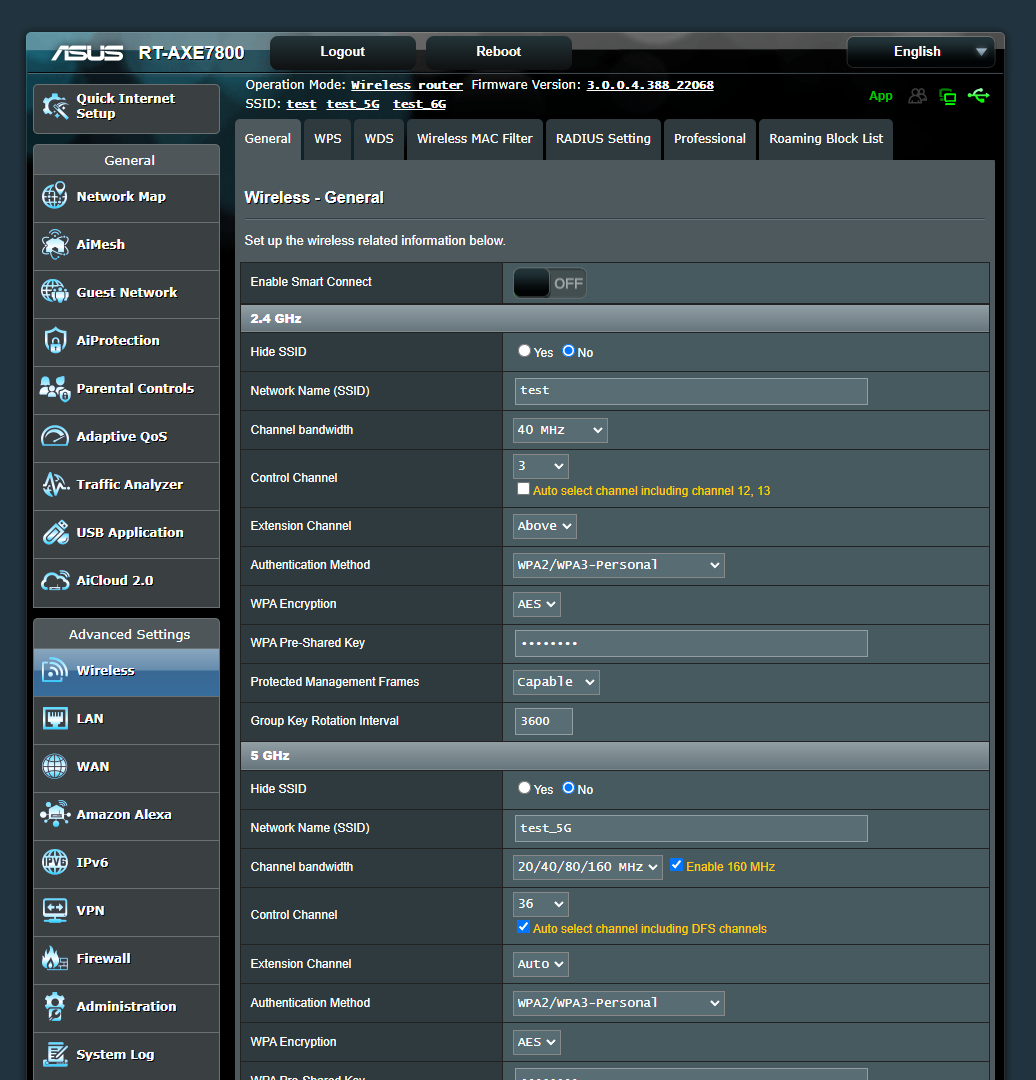
Task: Select No for 2.4 GHz Hide SSID
Action: (568, 351)
